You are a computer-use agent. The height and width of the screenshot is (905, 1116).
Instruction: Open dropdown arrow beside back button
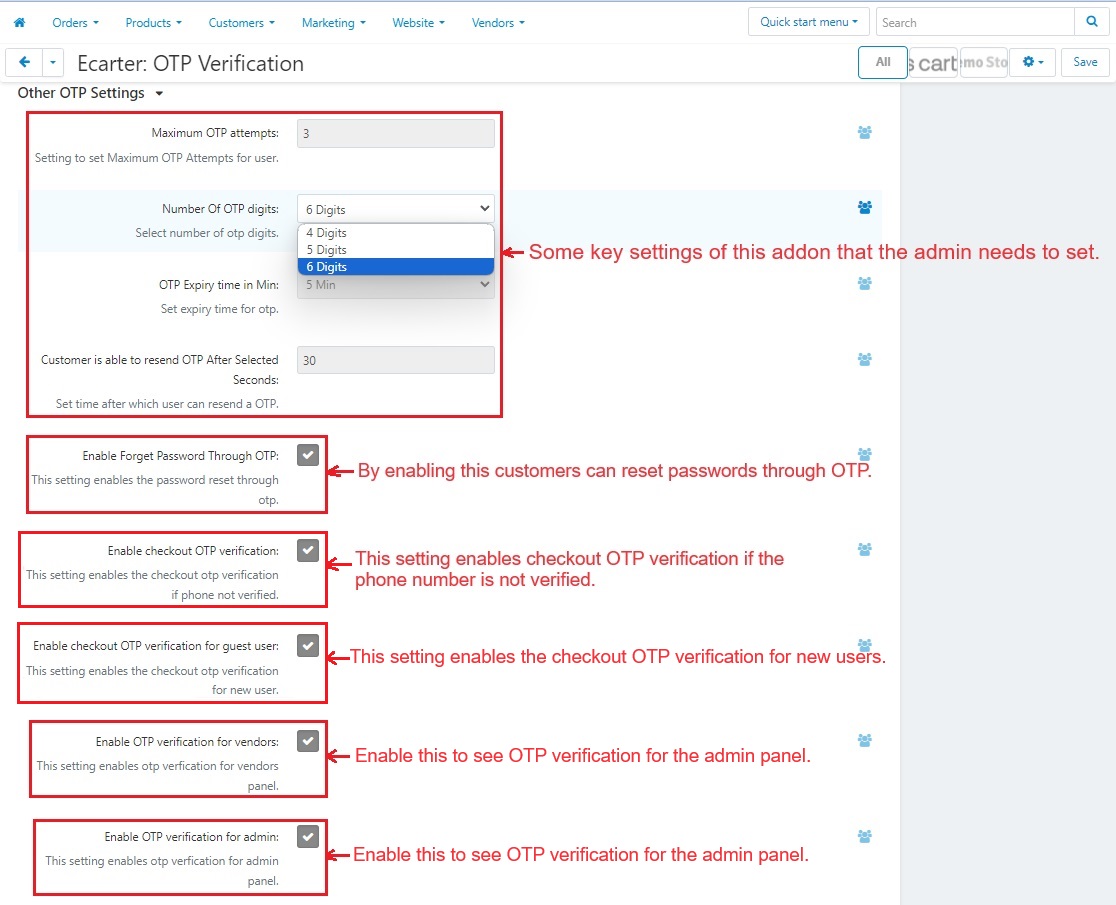(x=53, y=63)
